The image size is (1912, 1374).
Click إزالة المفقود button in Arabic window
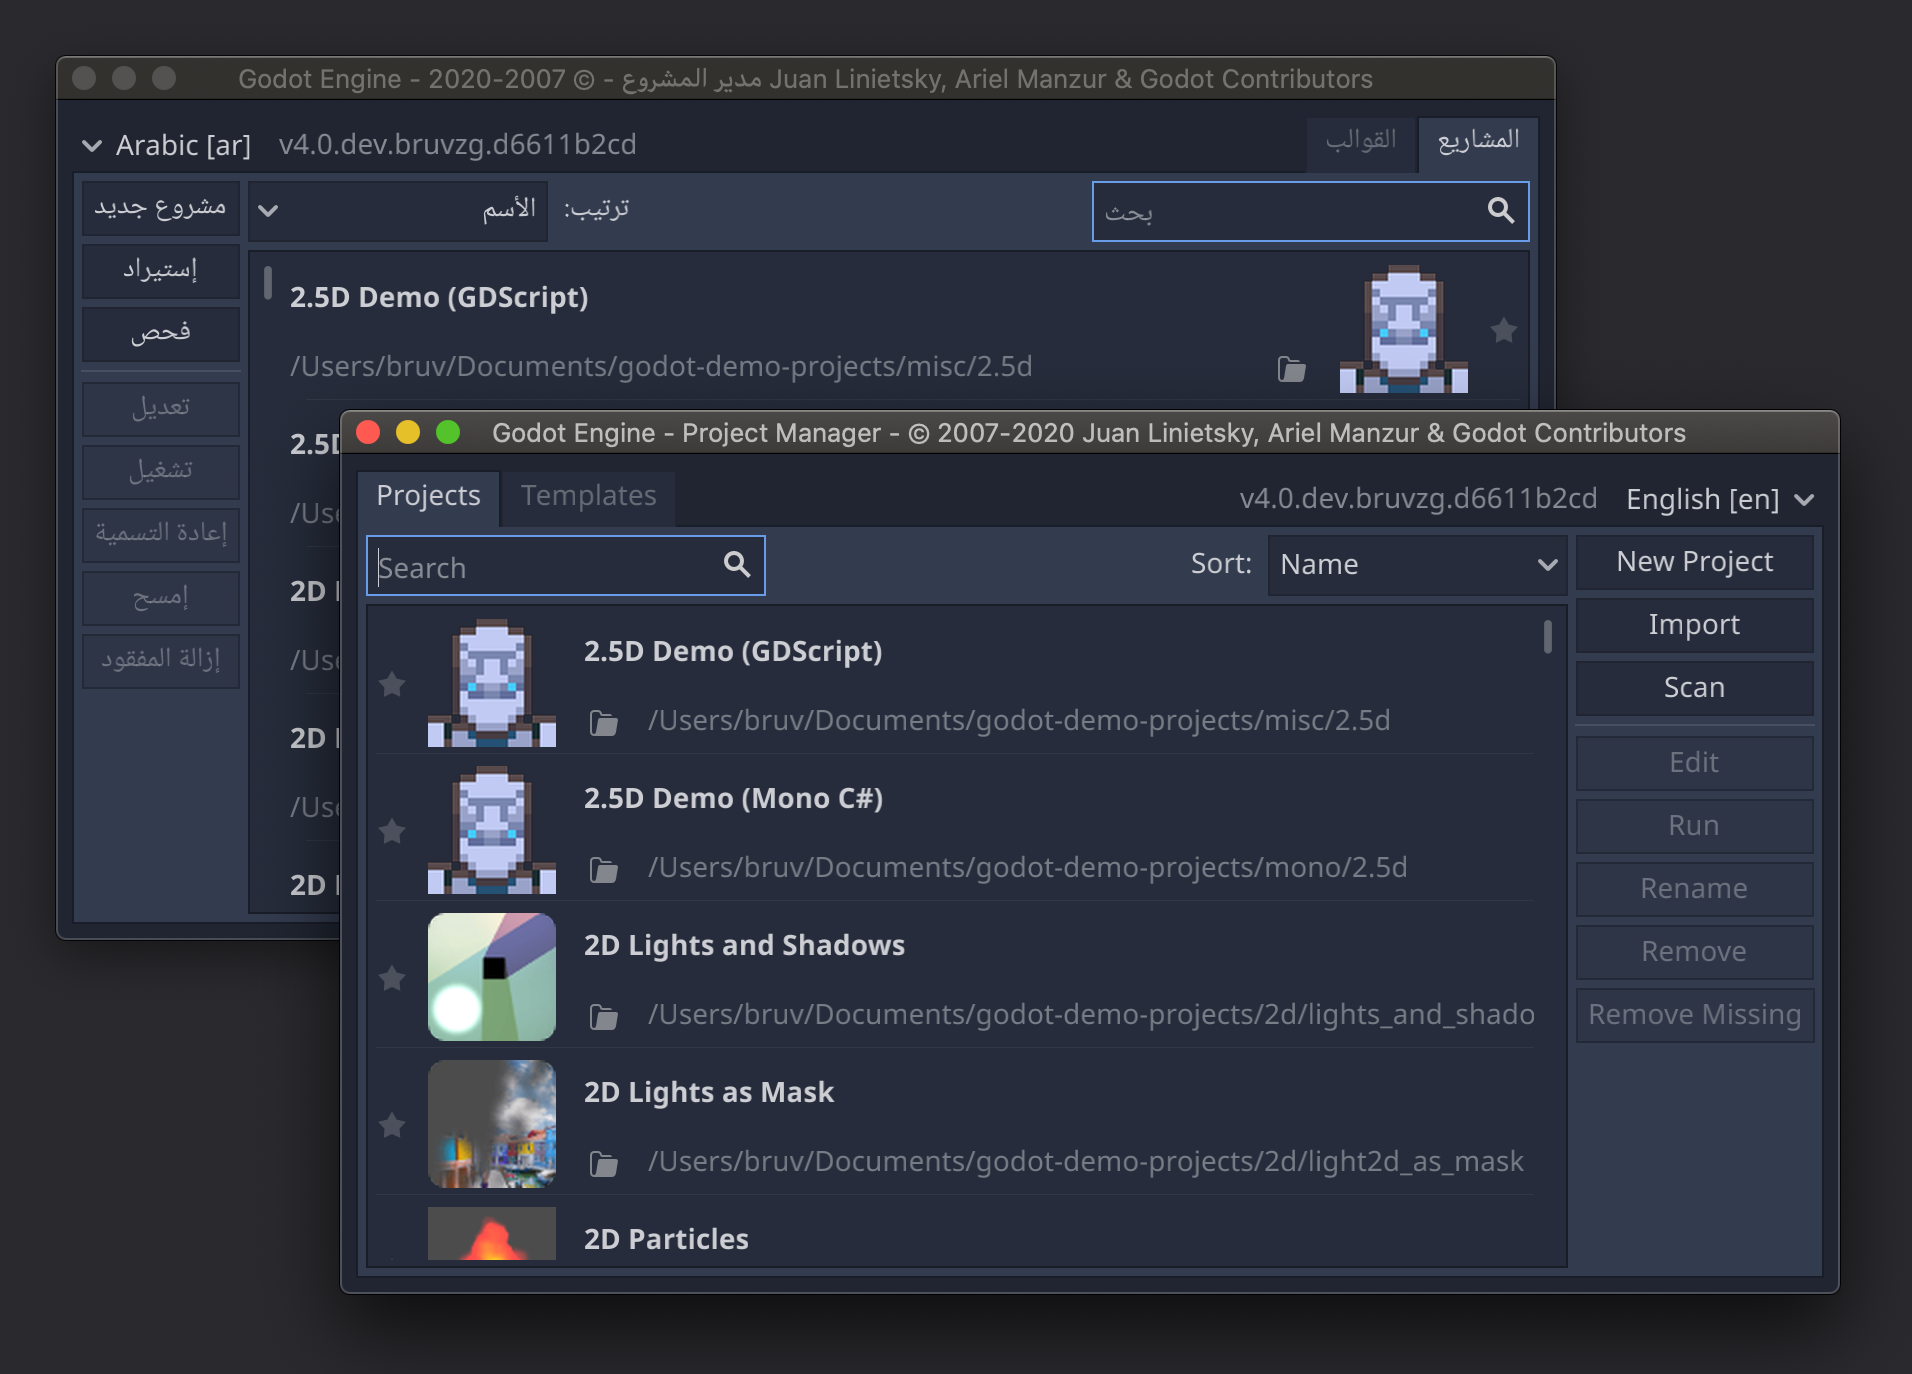pos(160,661)
